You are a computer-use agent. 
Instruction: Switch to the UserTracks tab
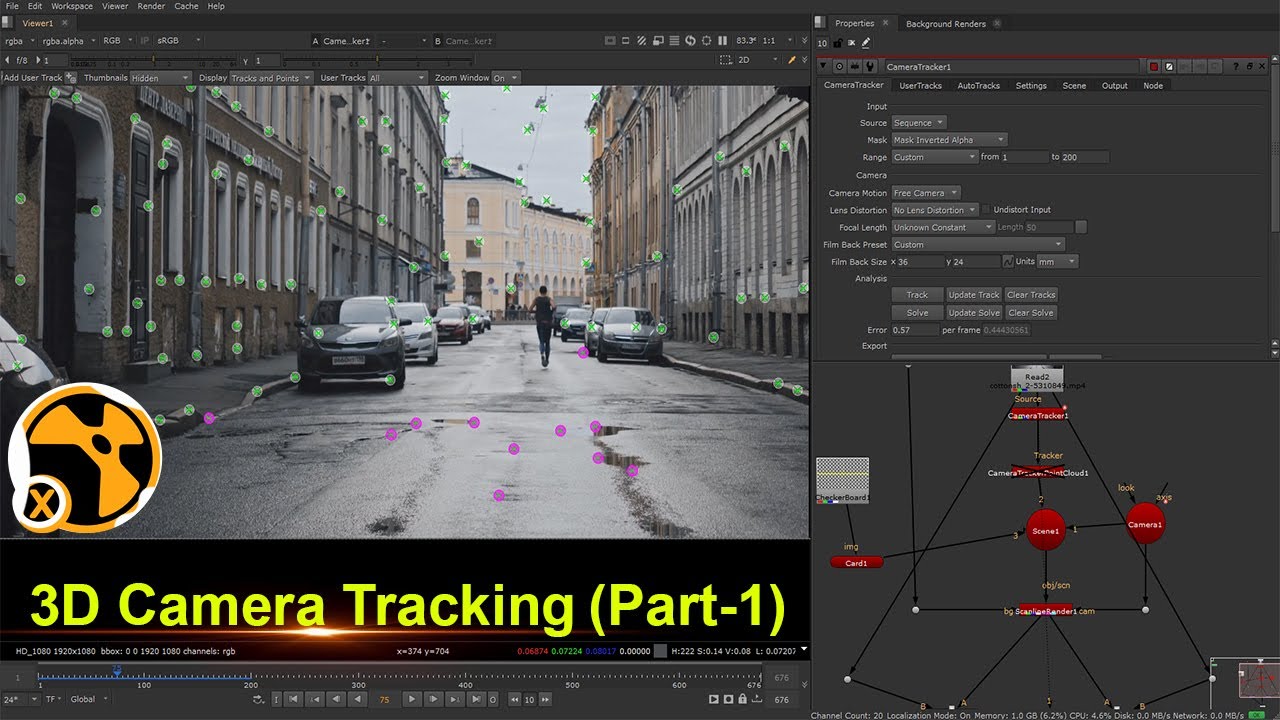[x=920, y=86]
